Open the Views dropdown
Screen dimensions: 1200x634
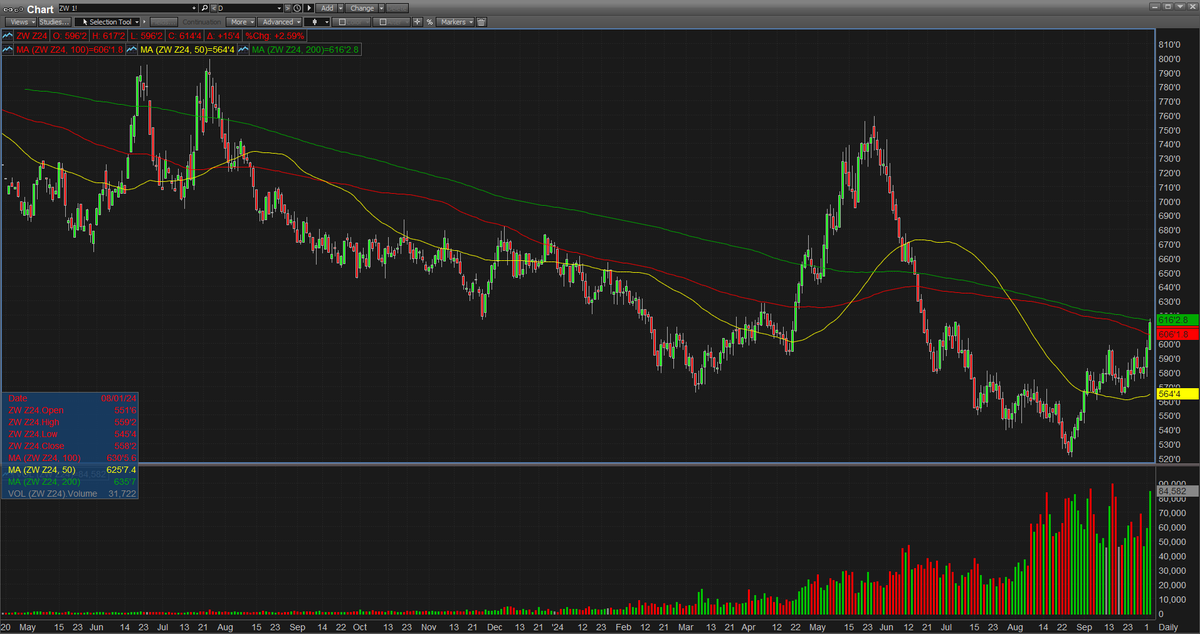point(21,22)
